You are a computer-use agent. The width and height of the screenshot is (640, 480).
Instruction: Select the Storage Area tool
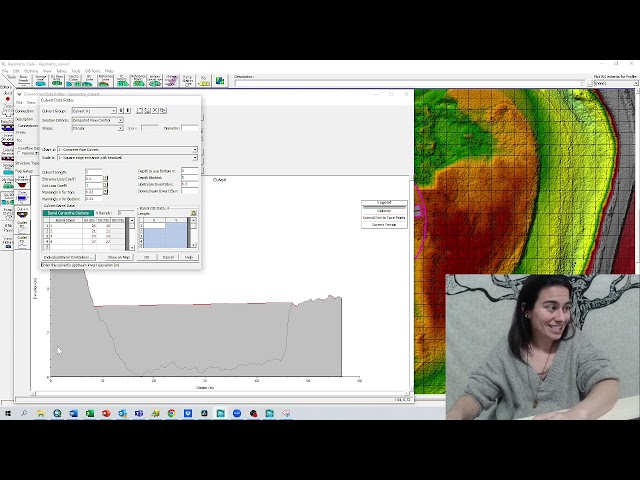pyautogui.click(x=40, y=80)
